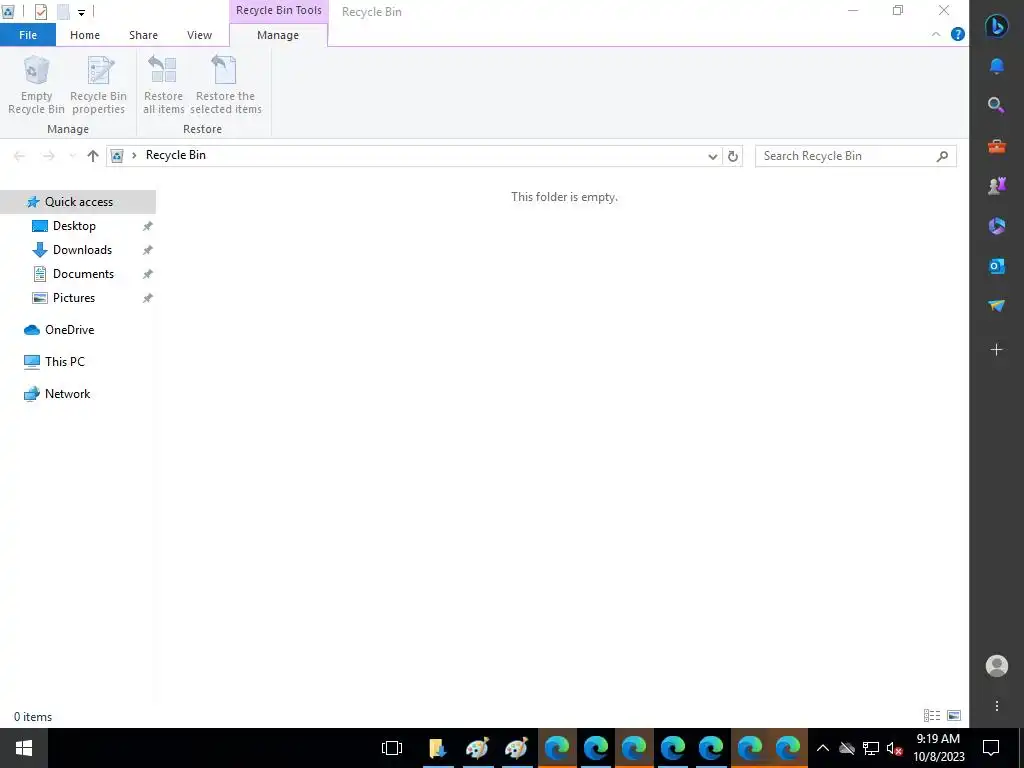Screen dimensions: 1024x768
Task: Click the Properties quick access toolbar icon
Action: coord(40,12)
